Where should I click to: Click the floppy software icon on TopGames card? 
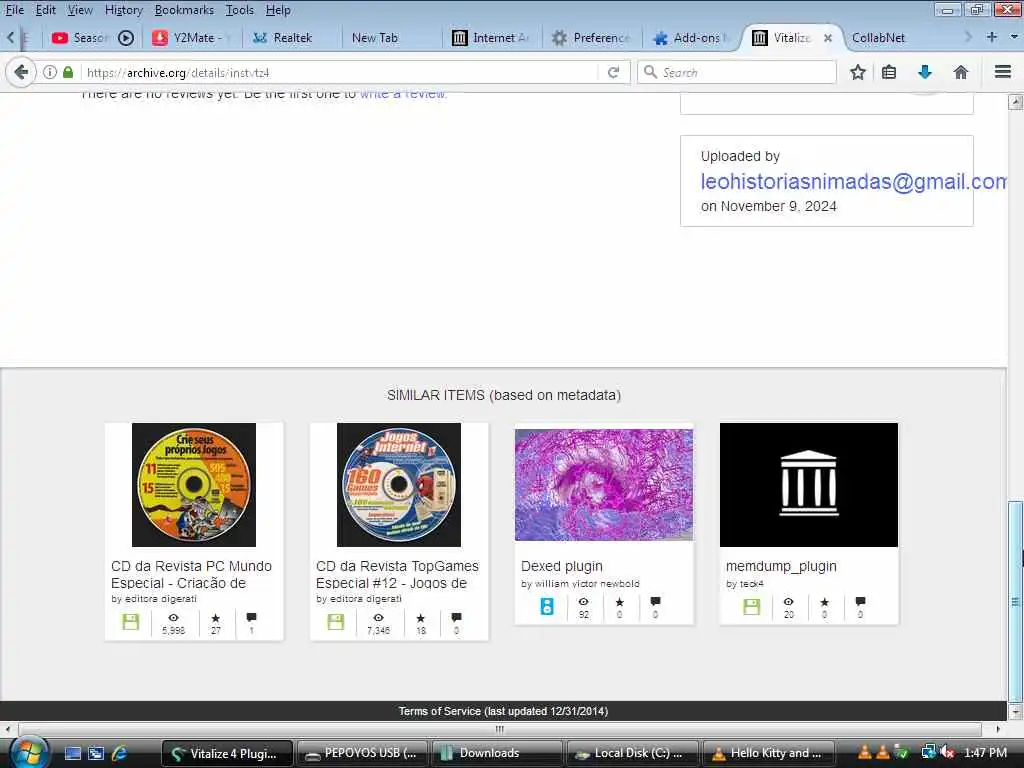[336, 622]
